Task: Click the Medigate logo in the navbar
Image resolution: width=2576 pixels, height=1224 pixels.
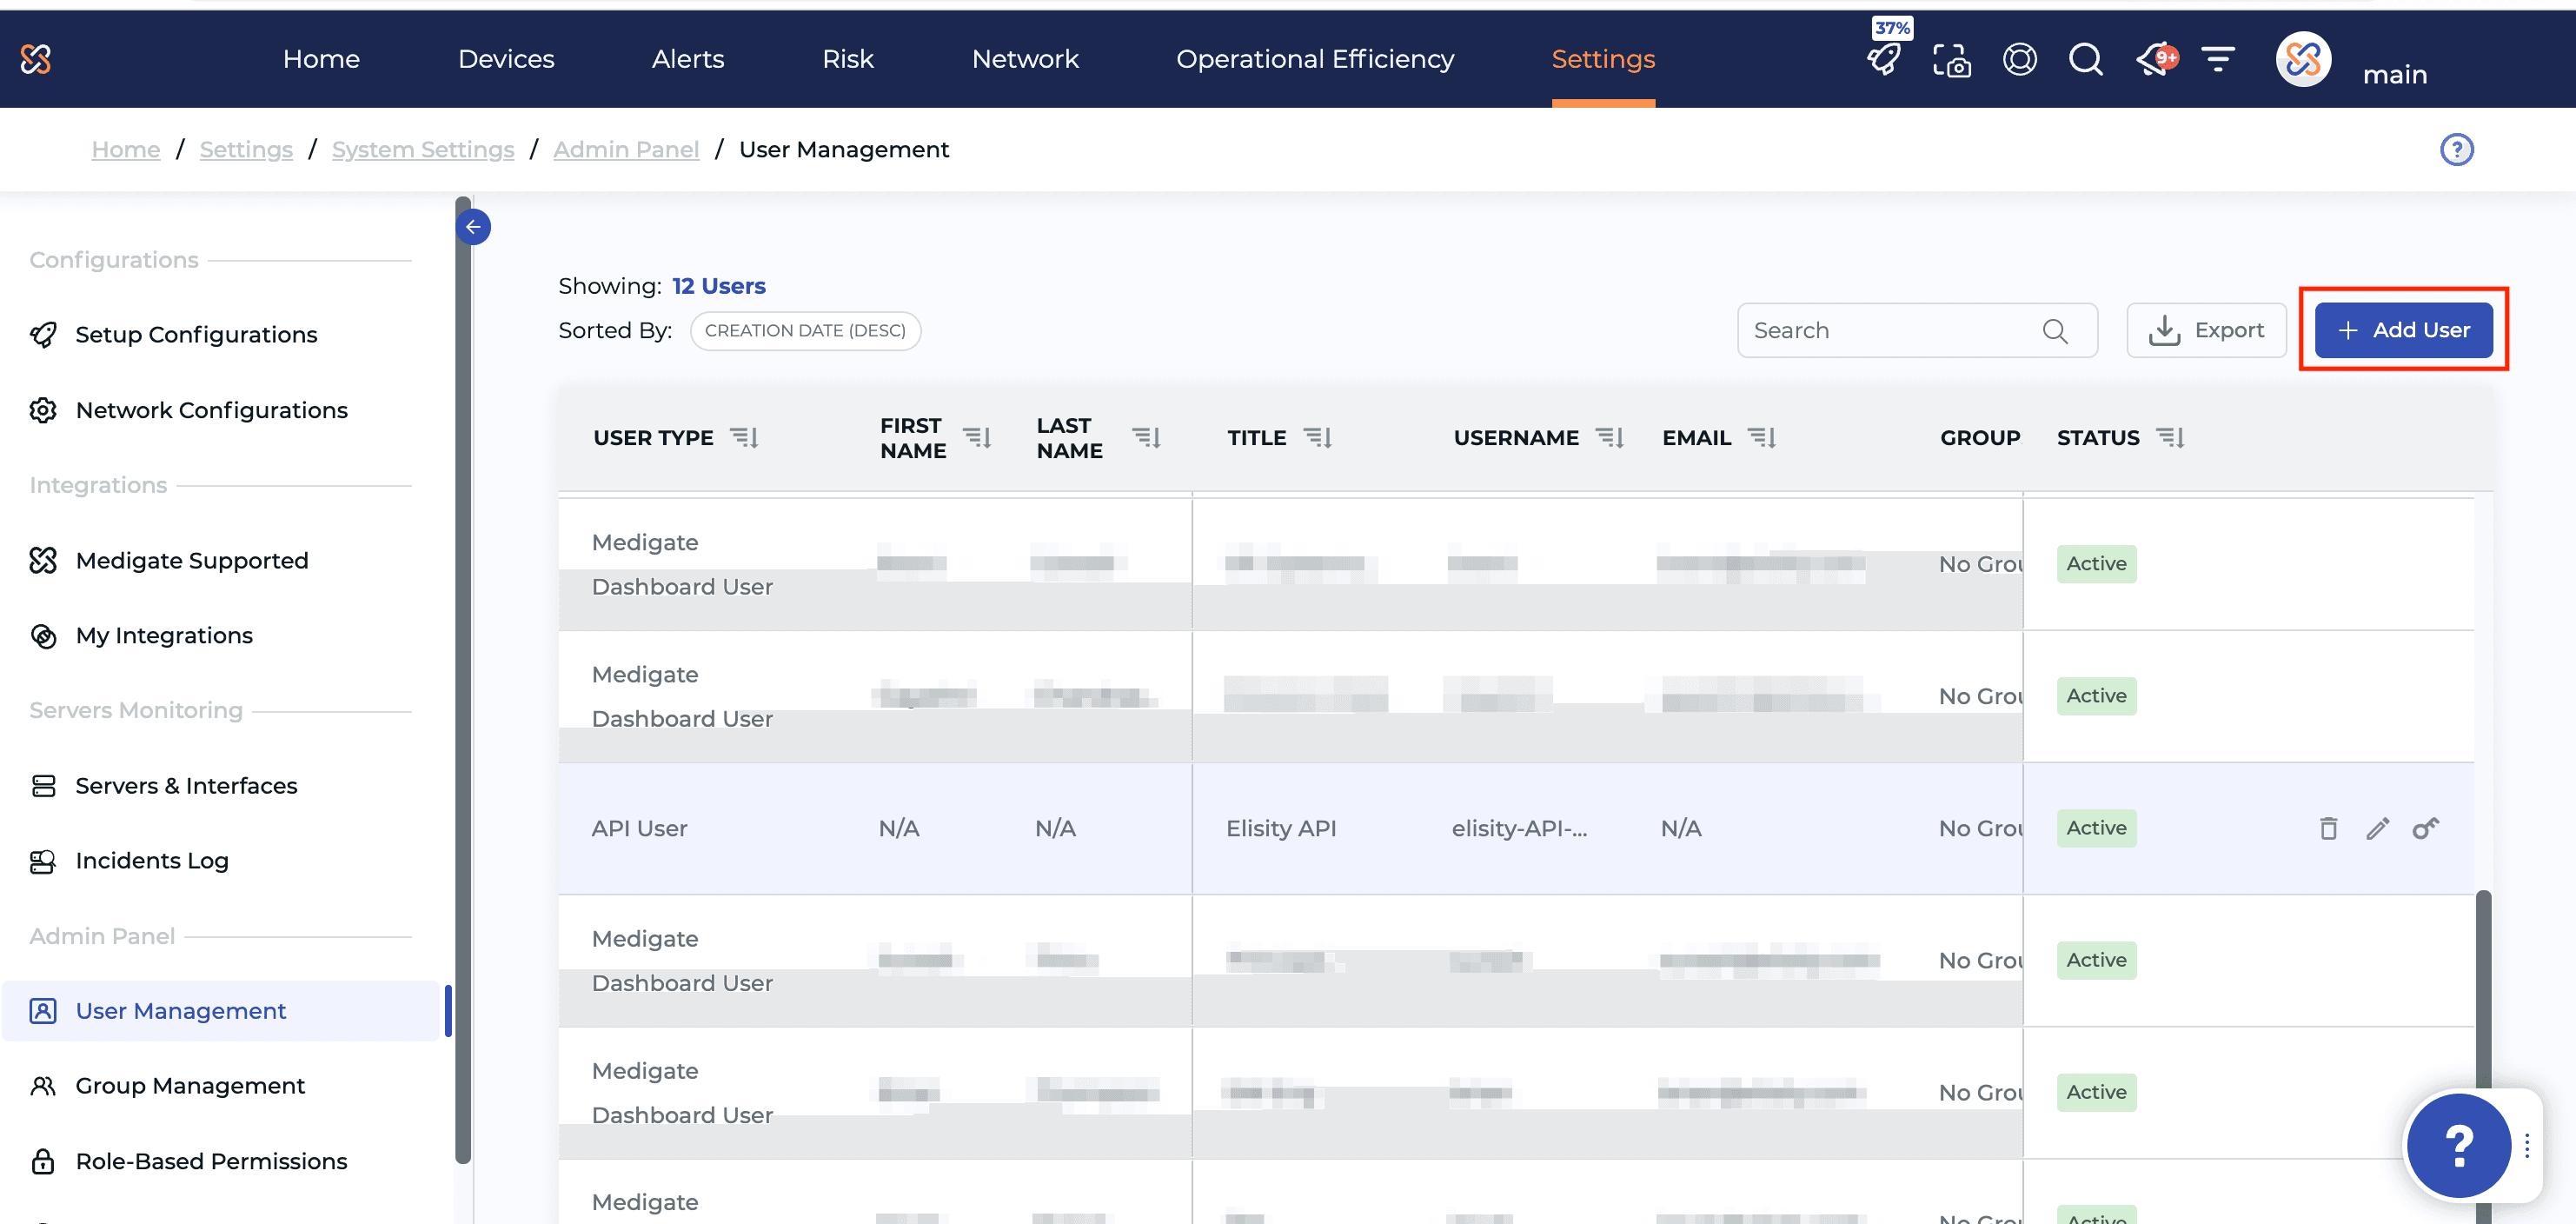Action: 36,59
